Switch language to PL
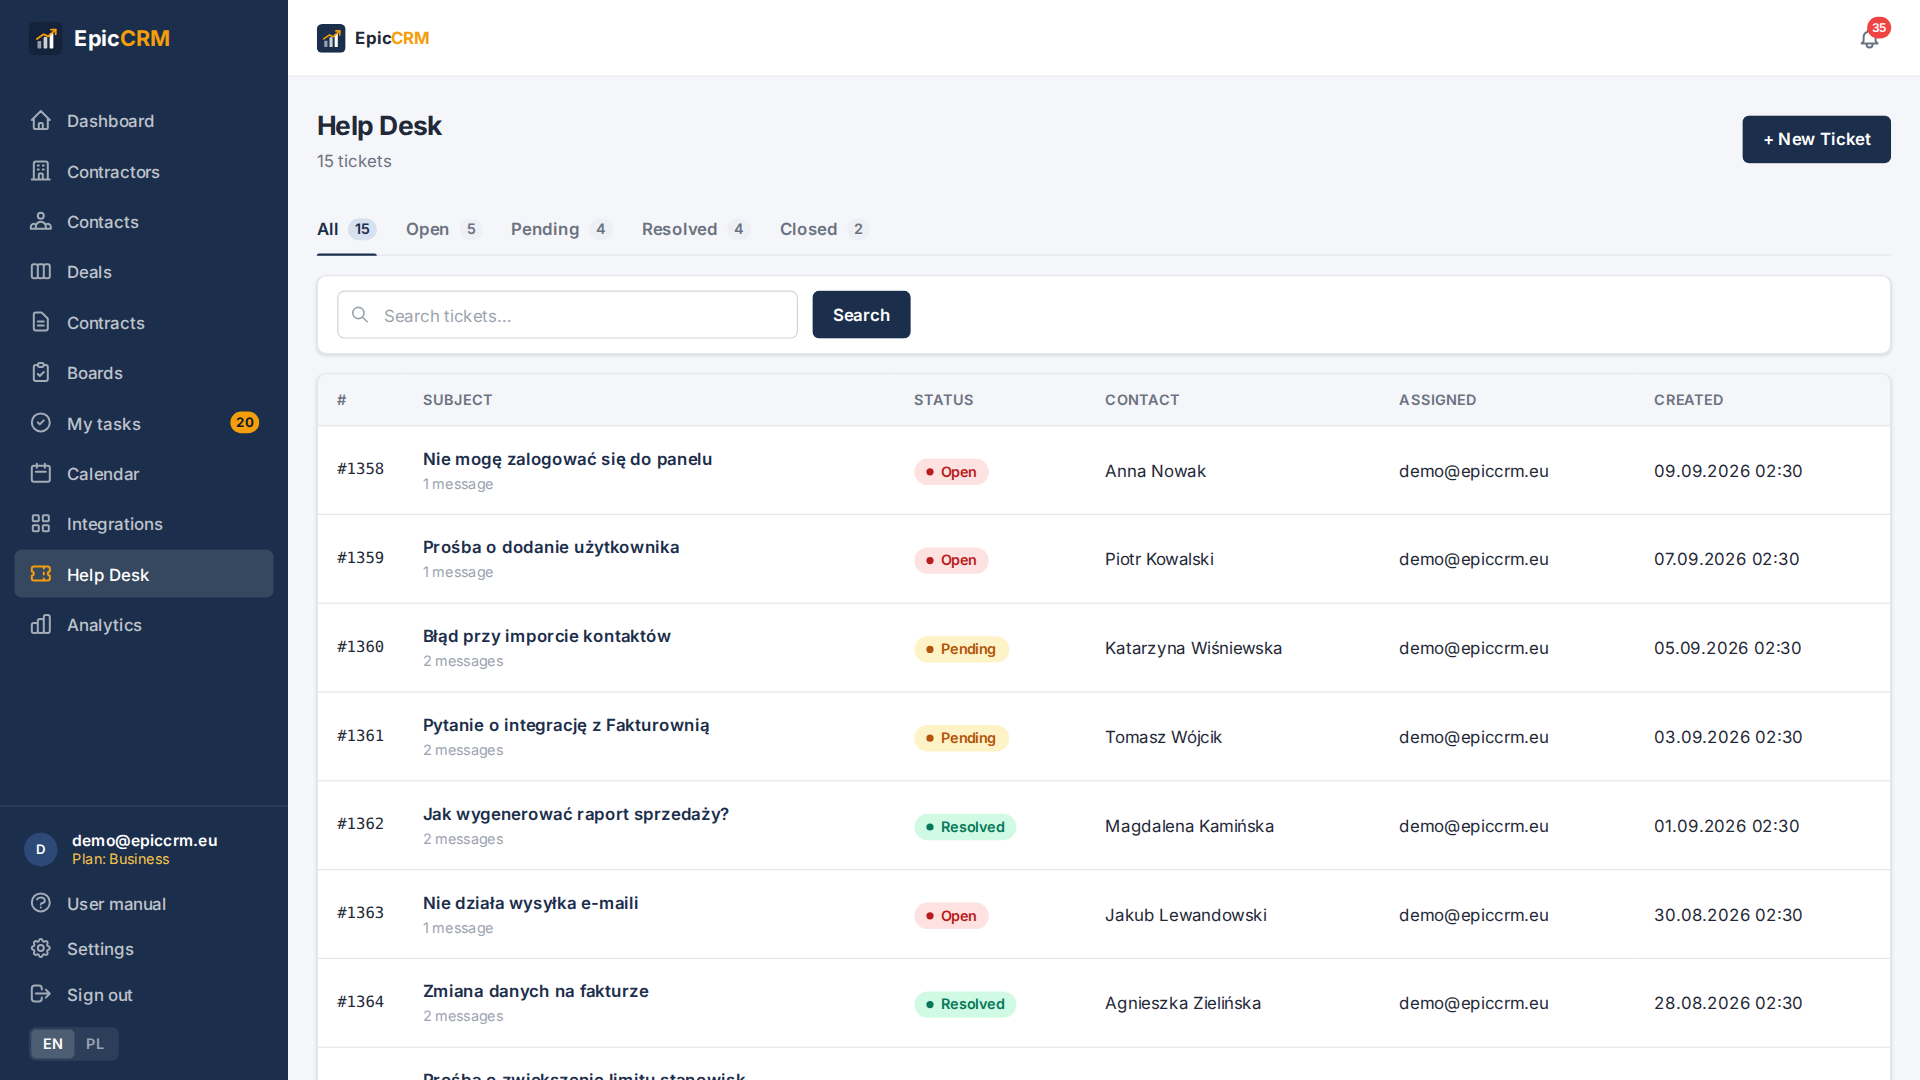 [95, 1043]
